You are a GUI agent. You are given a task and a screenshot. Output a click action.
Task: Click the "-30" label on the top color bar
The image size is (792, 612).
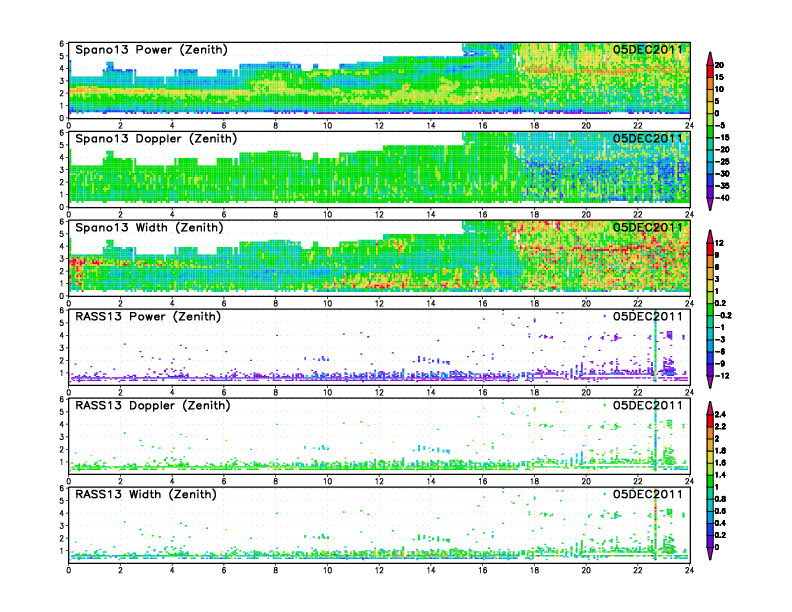tap(722, 174)
